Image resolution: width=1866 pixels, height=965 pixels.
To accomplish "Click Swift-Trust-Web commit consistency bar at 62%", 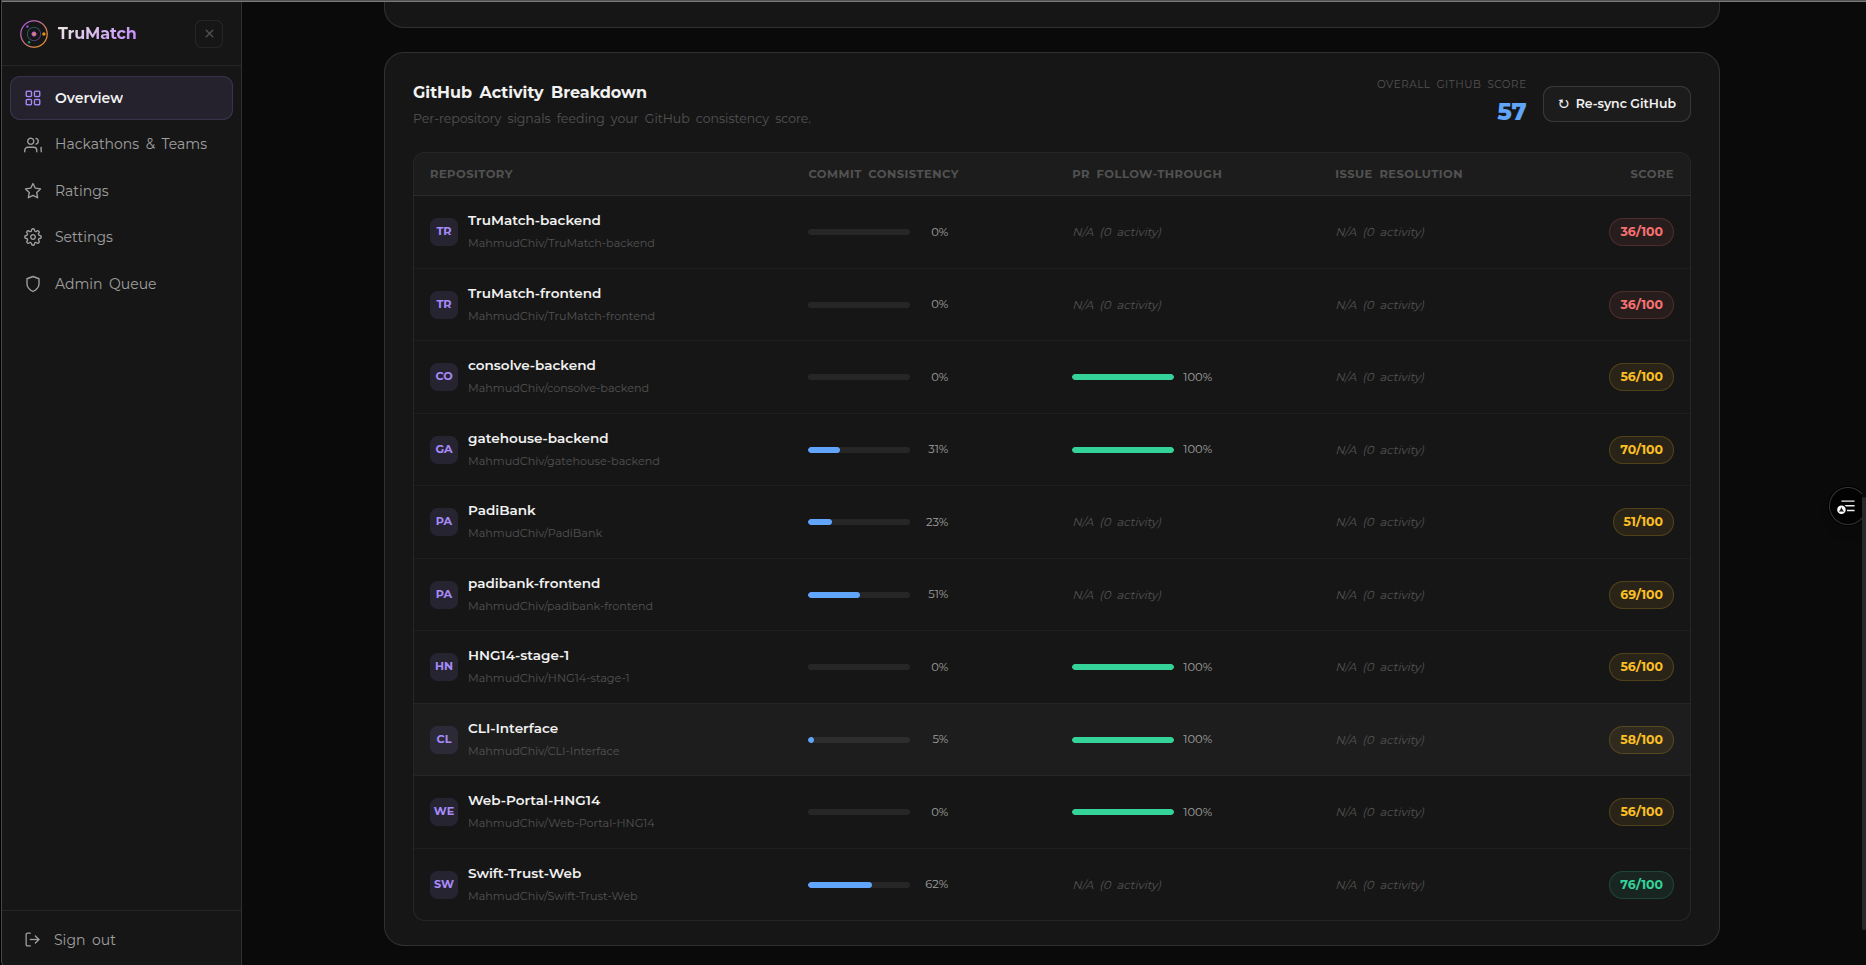I will [859, 885].
